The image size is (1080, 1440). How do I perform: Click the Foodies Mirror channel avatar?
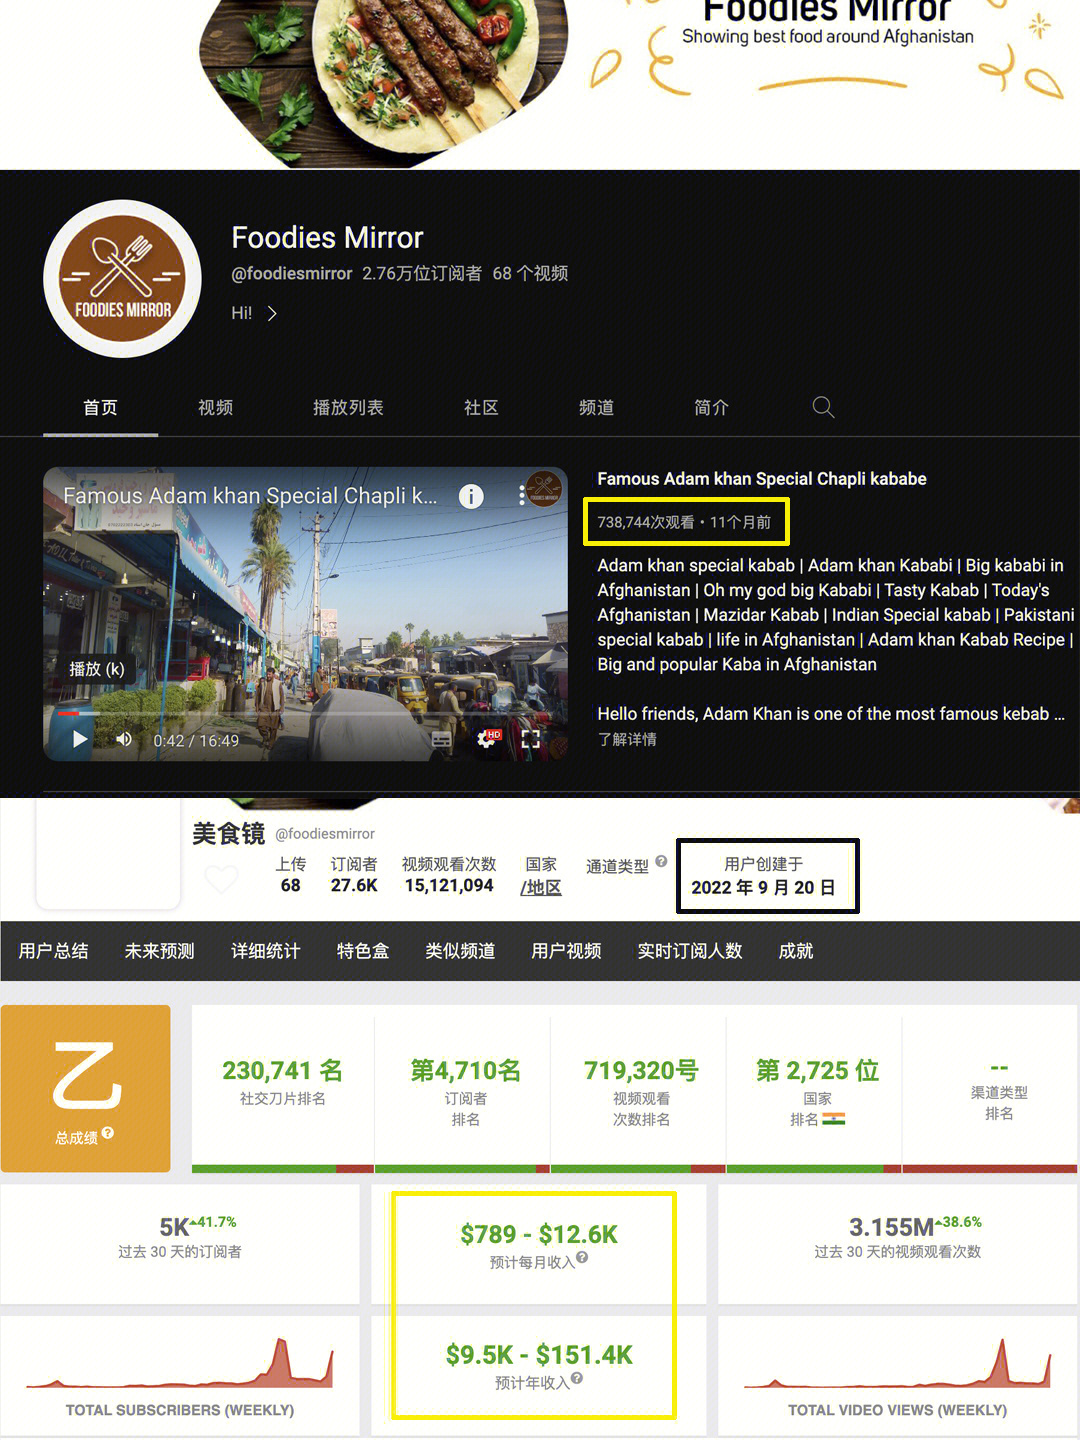click(122, 279)
